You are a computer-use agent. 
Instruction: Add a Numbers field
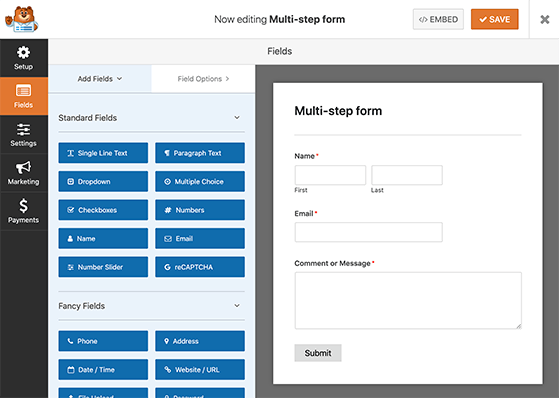pyautogui.click(x=200, y=210)
